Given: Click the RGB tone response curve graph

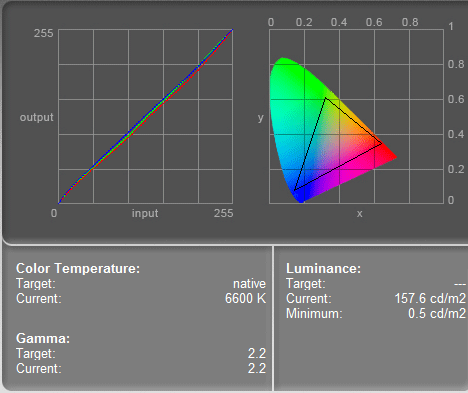Looking at the screenshot, I should [x=145, y=116].
